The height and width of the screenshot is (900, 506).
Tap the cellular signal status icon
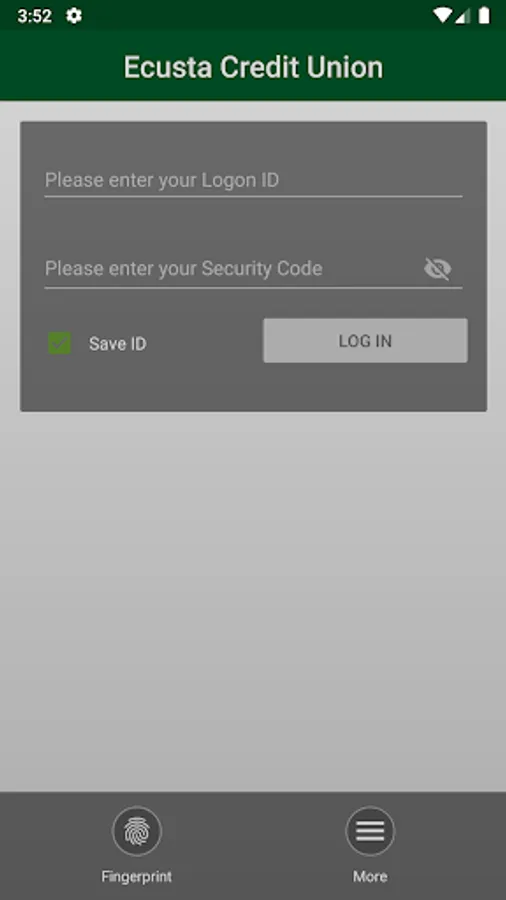pos(462,15)
